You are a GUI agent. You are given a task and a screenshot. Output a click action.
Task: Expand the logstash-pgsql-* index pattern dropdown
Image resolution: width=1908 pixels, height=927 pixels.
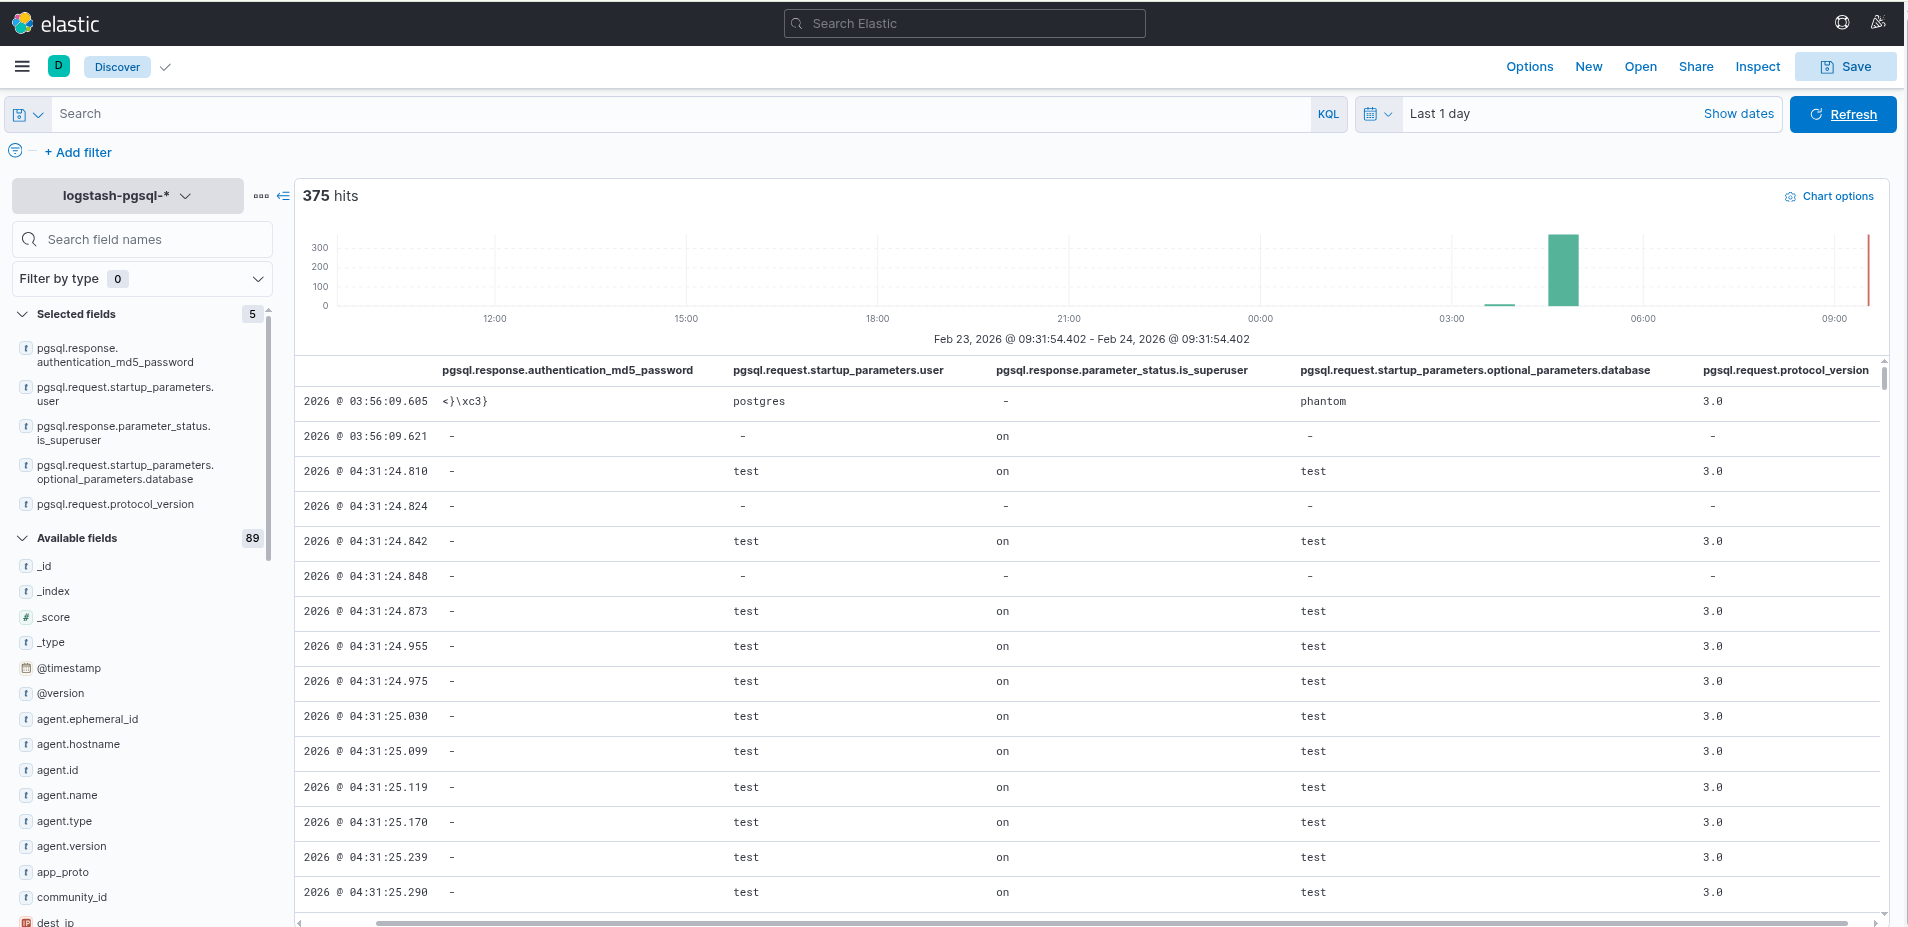point(128,196)
